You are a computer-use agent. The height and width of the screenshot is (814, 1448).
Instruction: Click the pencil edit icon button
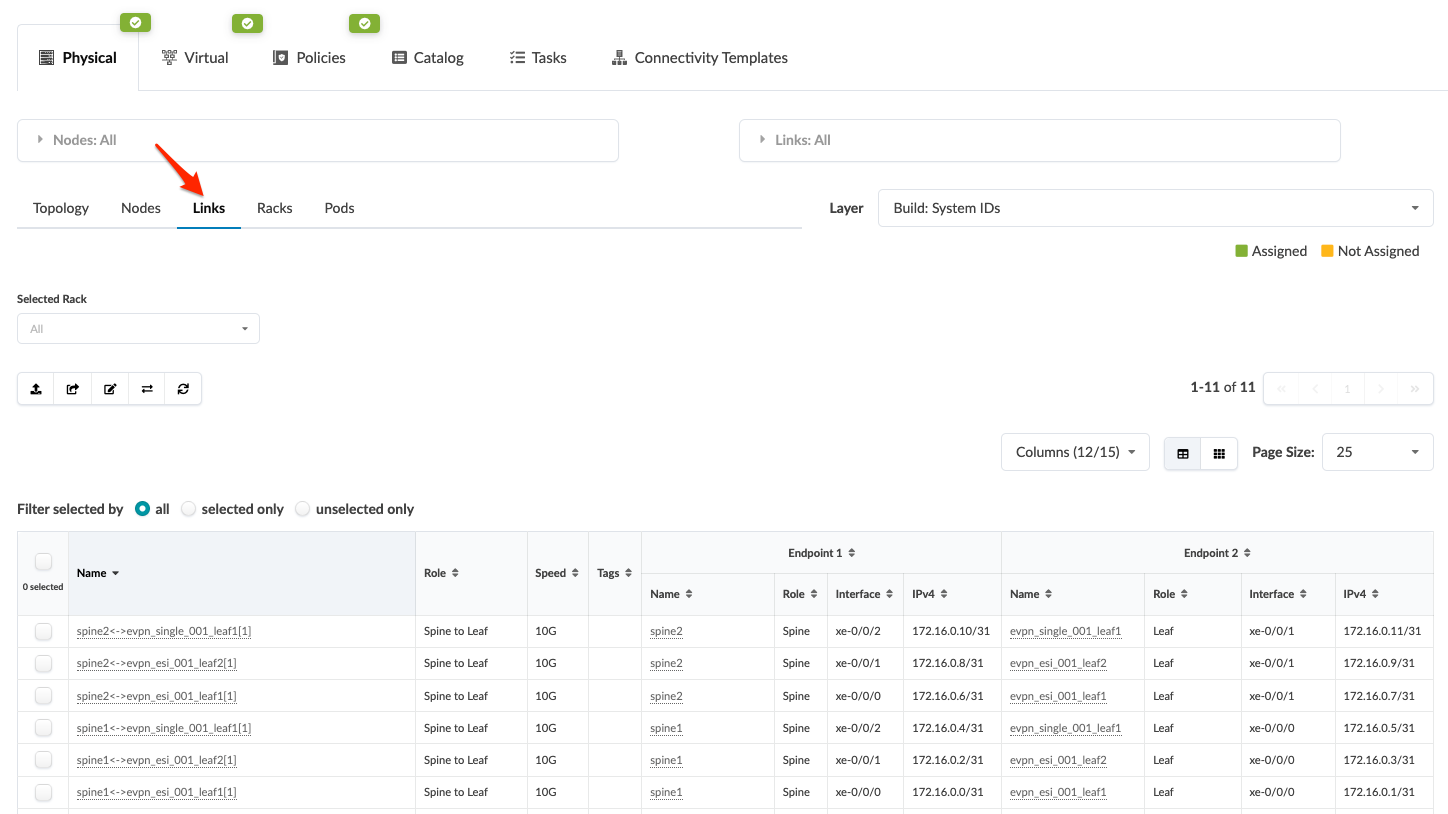point(110,389)
